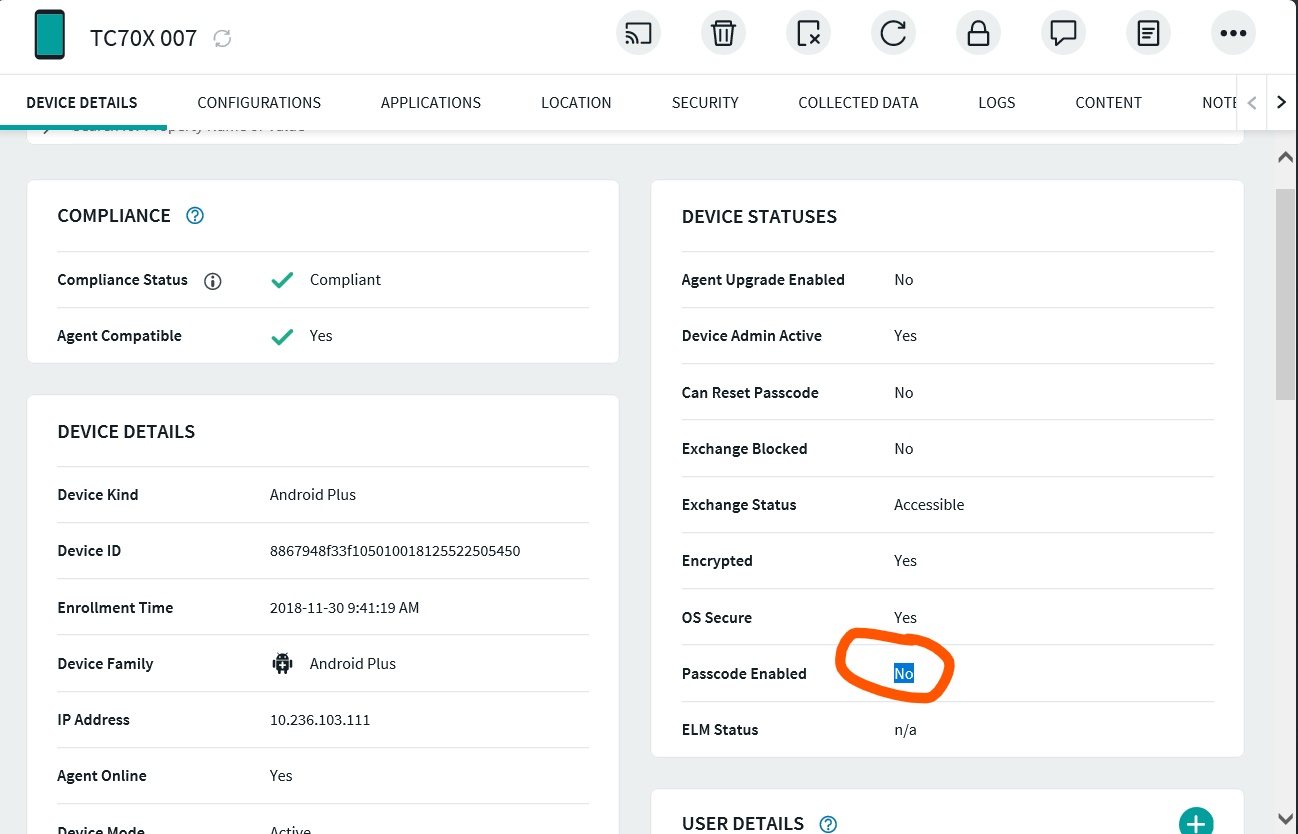Click the padlock lock device icon
1298x834 pixels.
[978, 34]
